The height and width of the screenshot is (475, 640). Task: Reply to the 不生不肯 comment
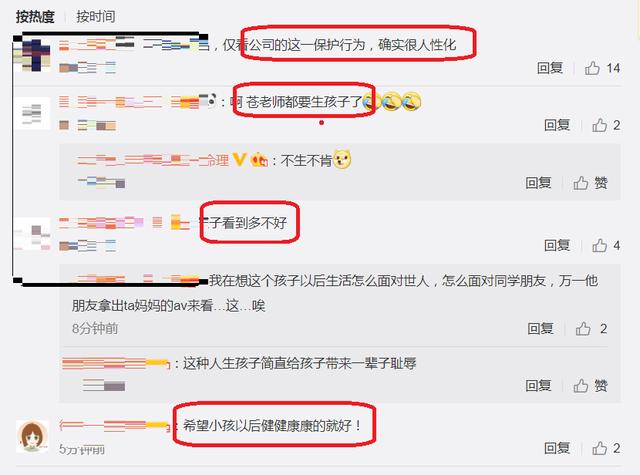[538, 183]
